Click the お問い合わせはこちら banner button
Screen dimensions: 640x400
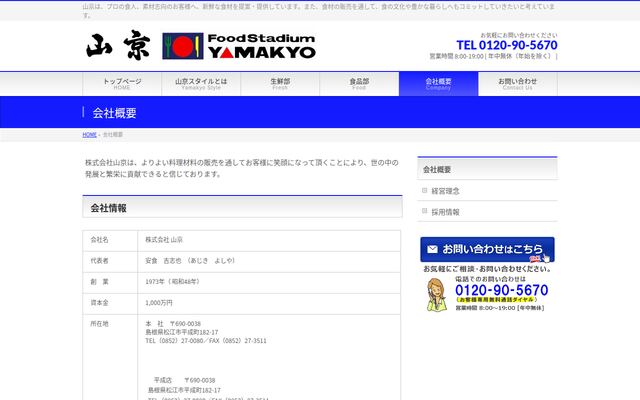tap(487, 249)
